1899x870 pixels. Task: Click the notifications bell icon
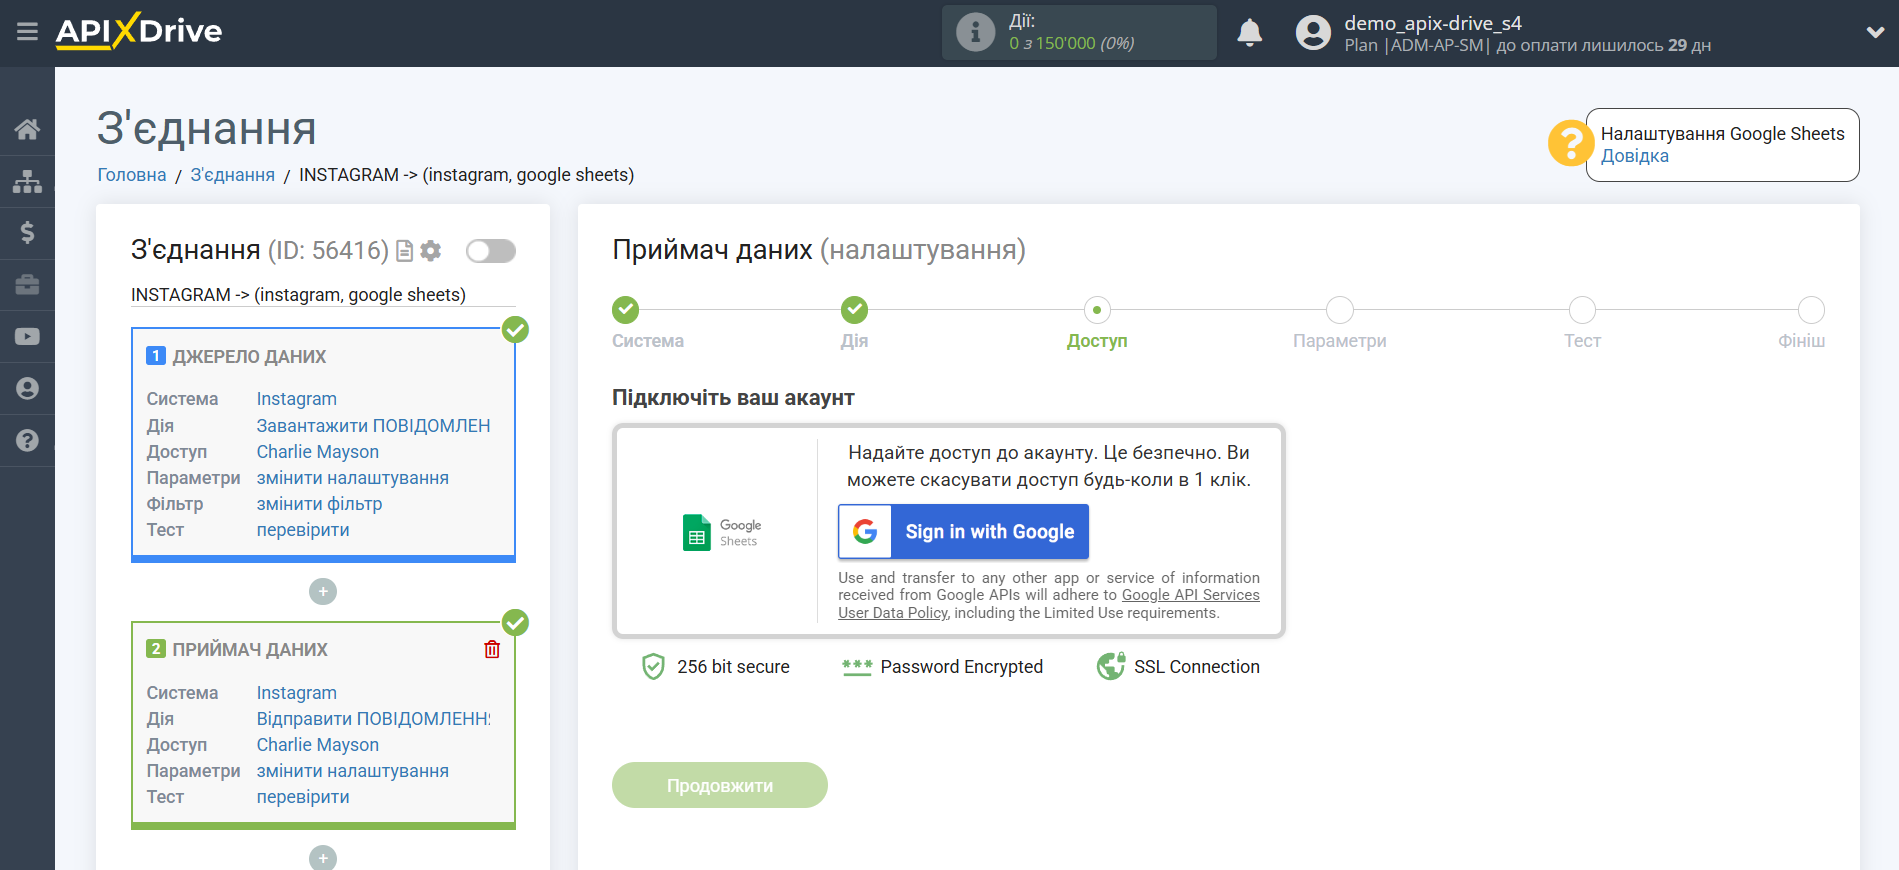coord(1249,33)
